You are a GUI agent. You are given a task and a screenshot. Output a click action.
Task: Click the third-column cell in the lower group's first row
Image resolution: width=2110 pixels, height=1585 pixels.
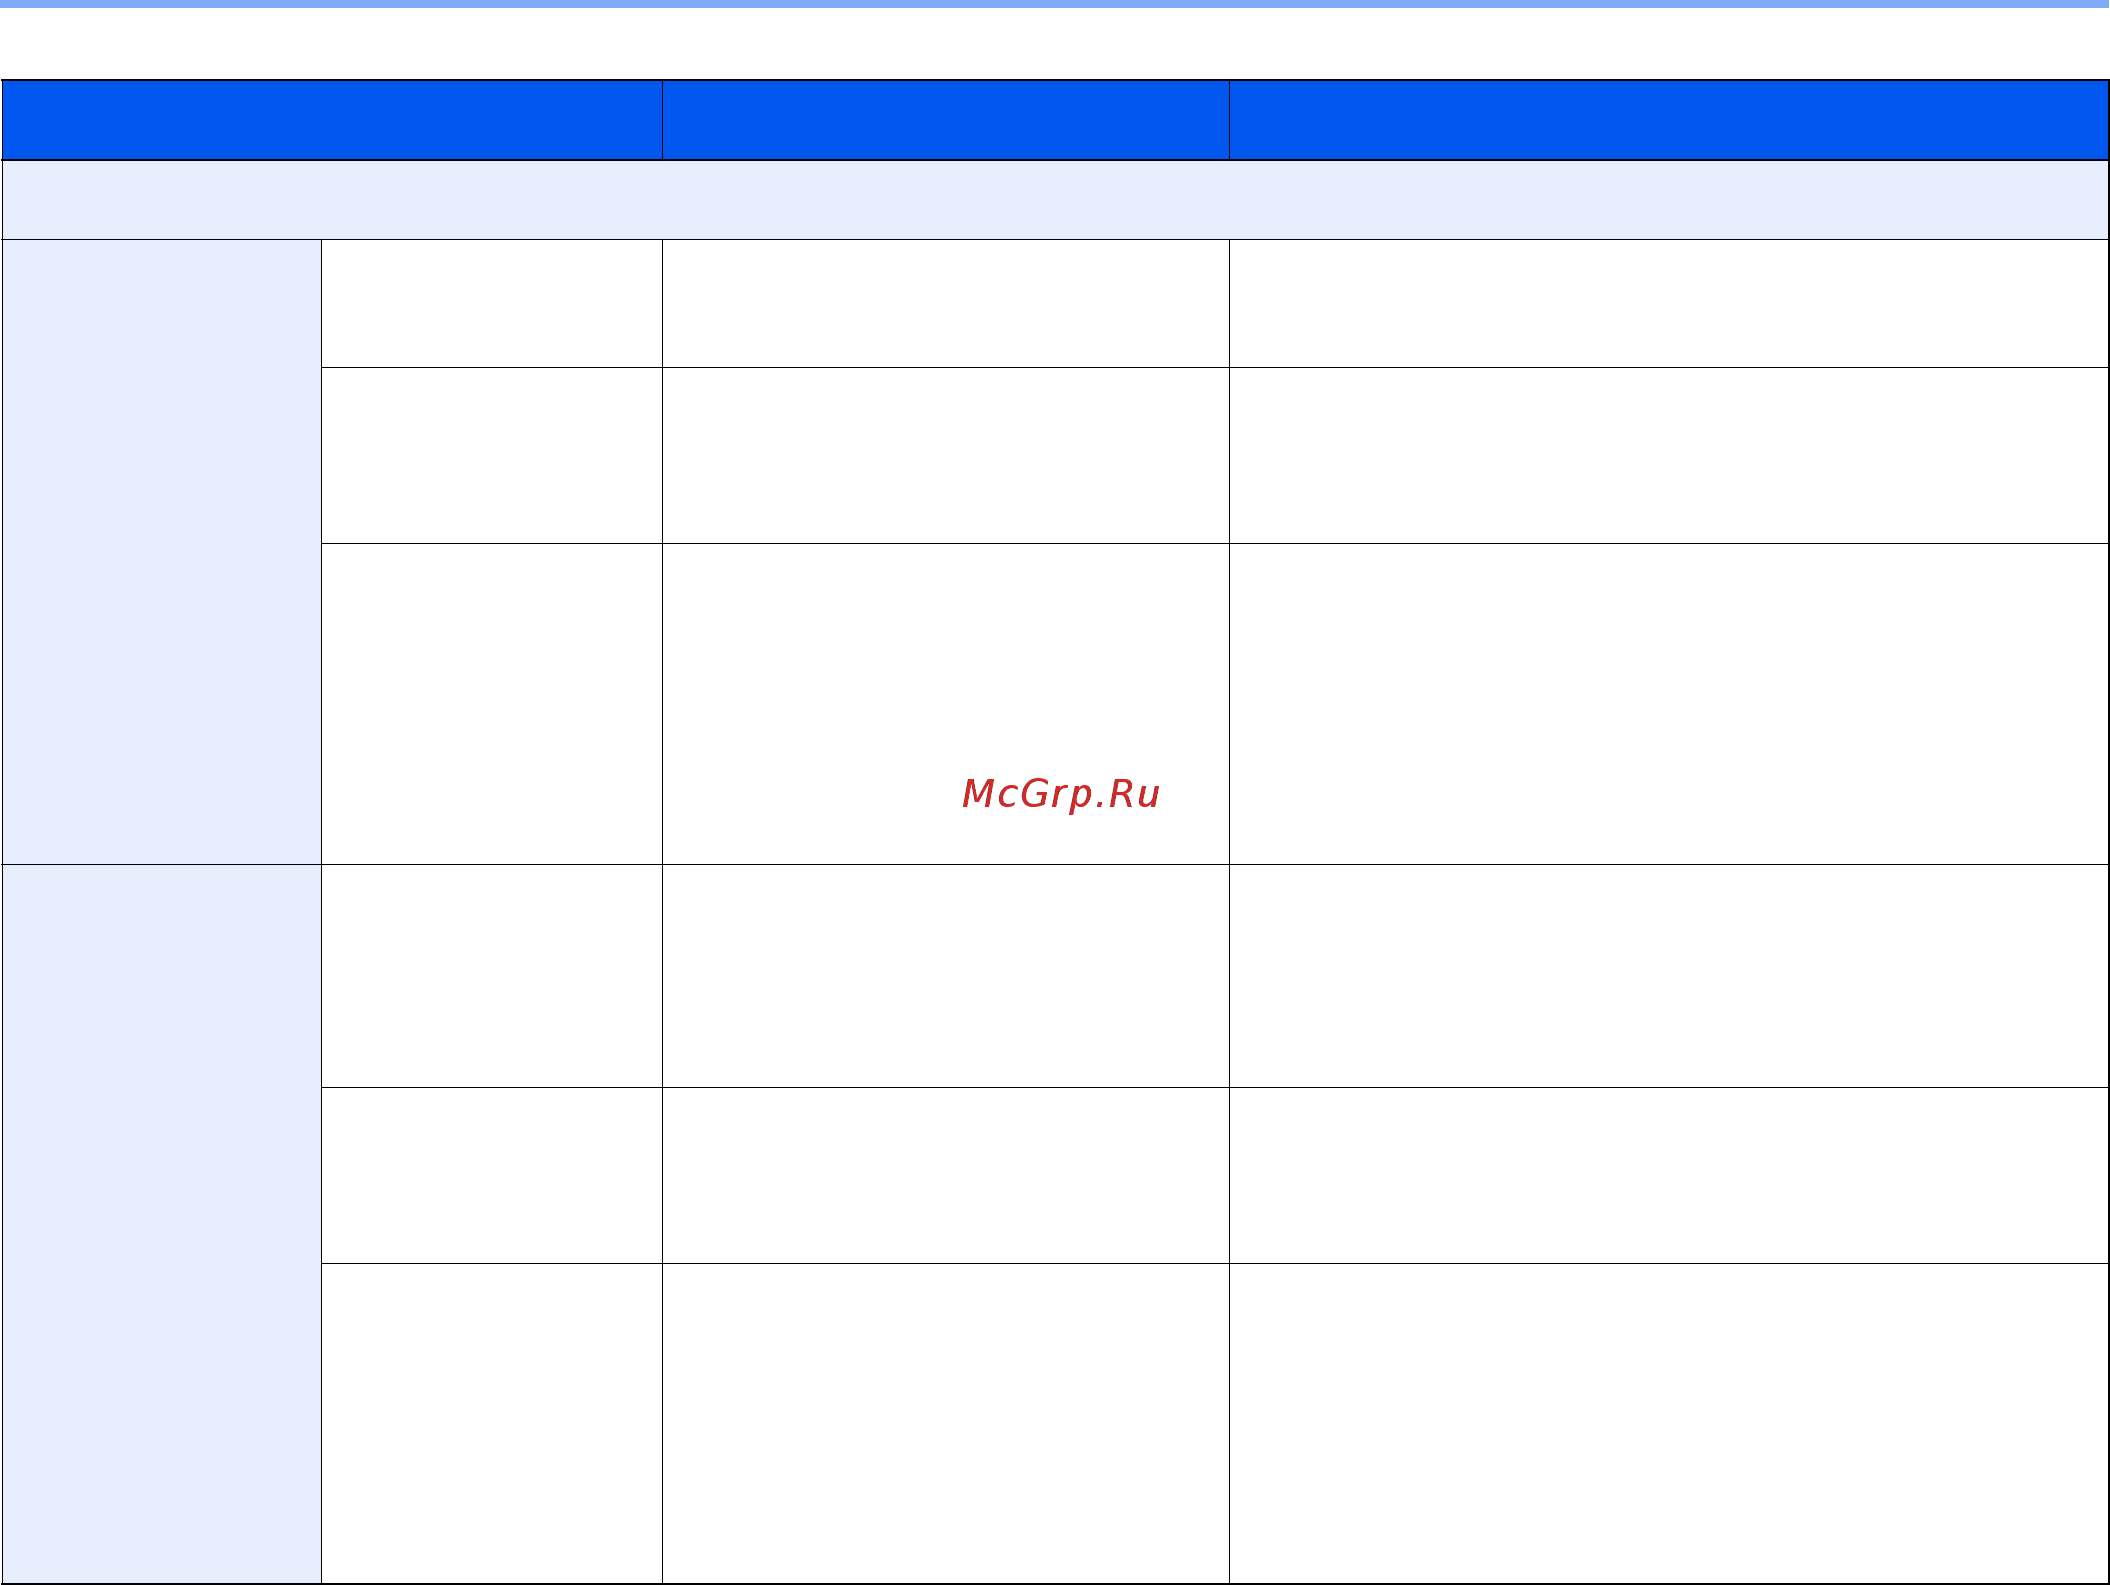pos(945,975)
